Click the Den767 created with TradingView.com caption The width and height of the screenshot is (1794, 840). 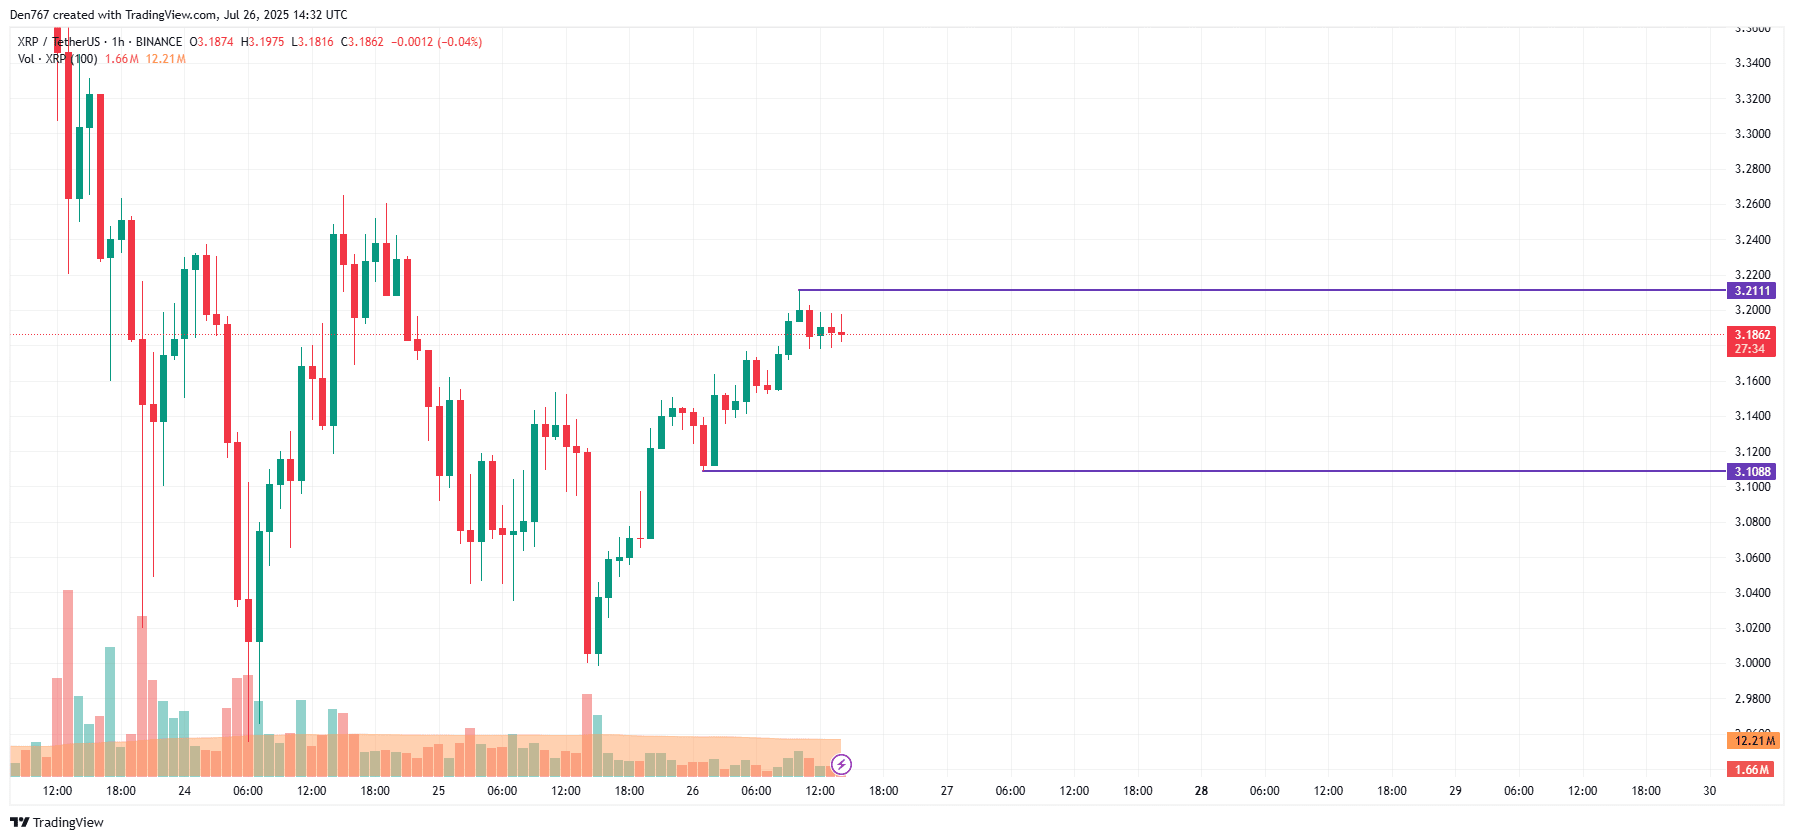click(x=179, y=15)
